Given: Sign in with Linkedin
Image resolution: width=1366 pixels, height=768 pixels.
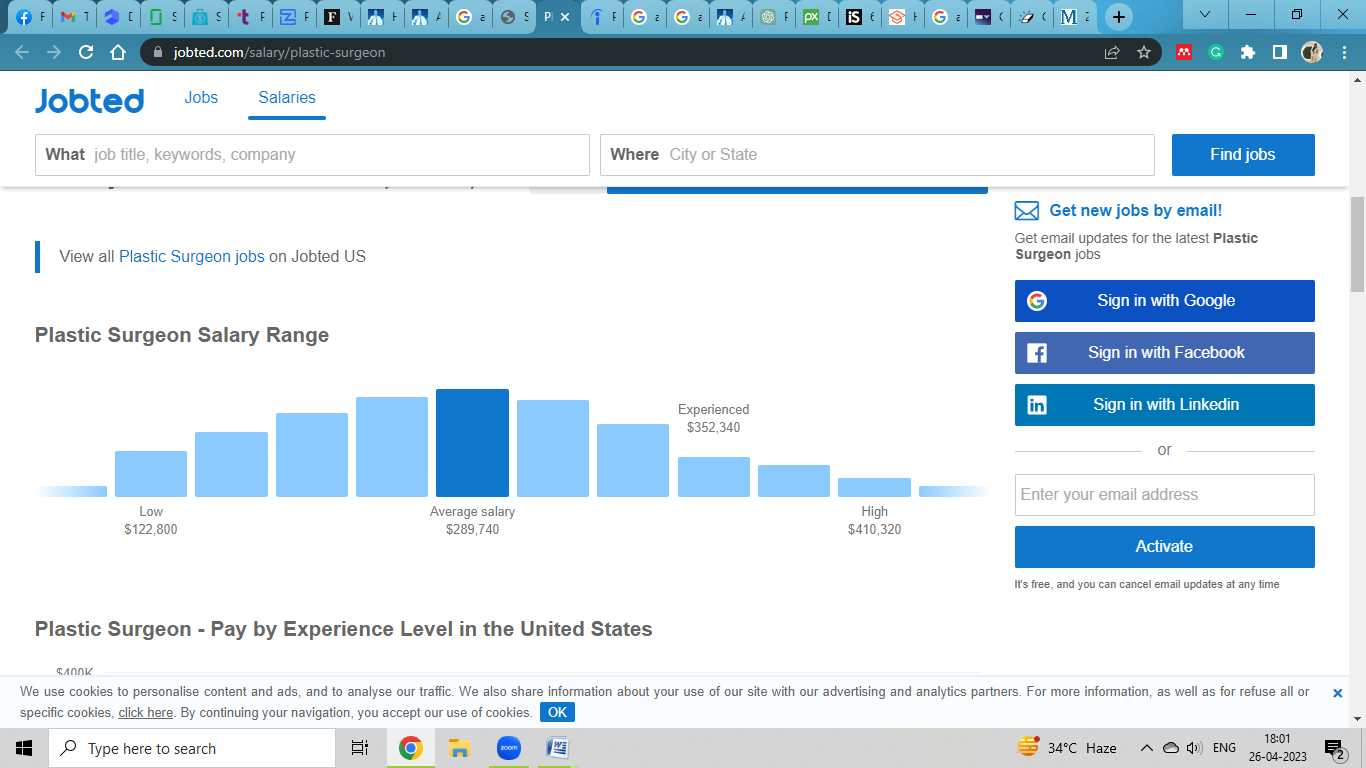Looking at the screenshot, I should click(x=1164, y=405).
